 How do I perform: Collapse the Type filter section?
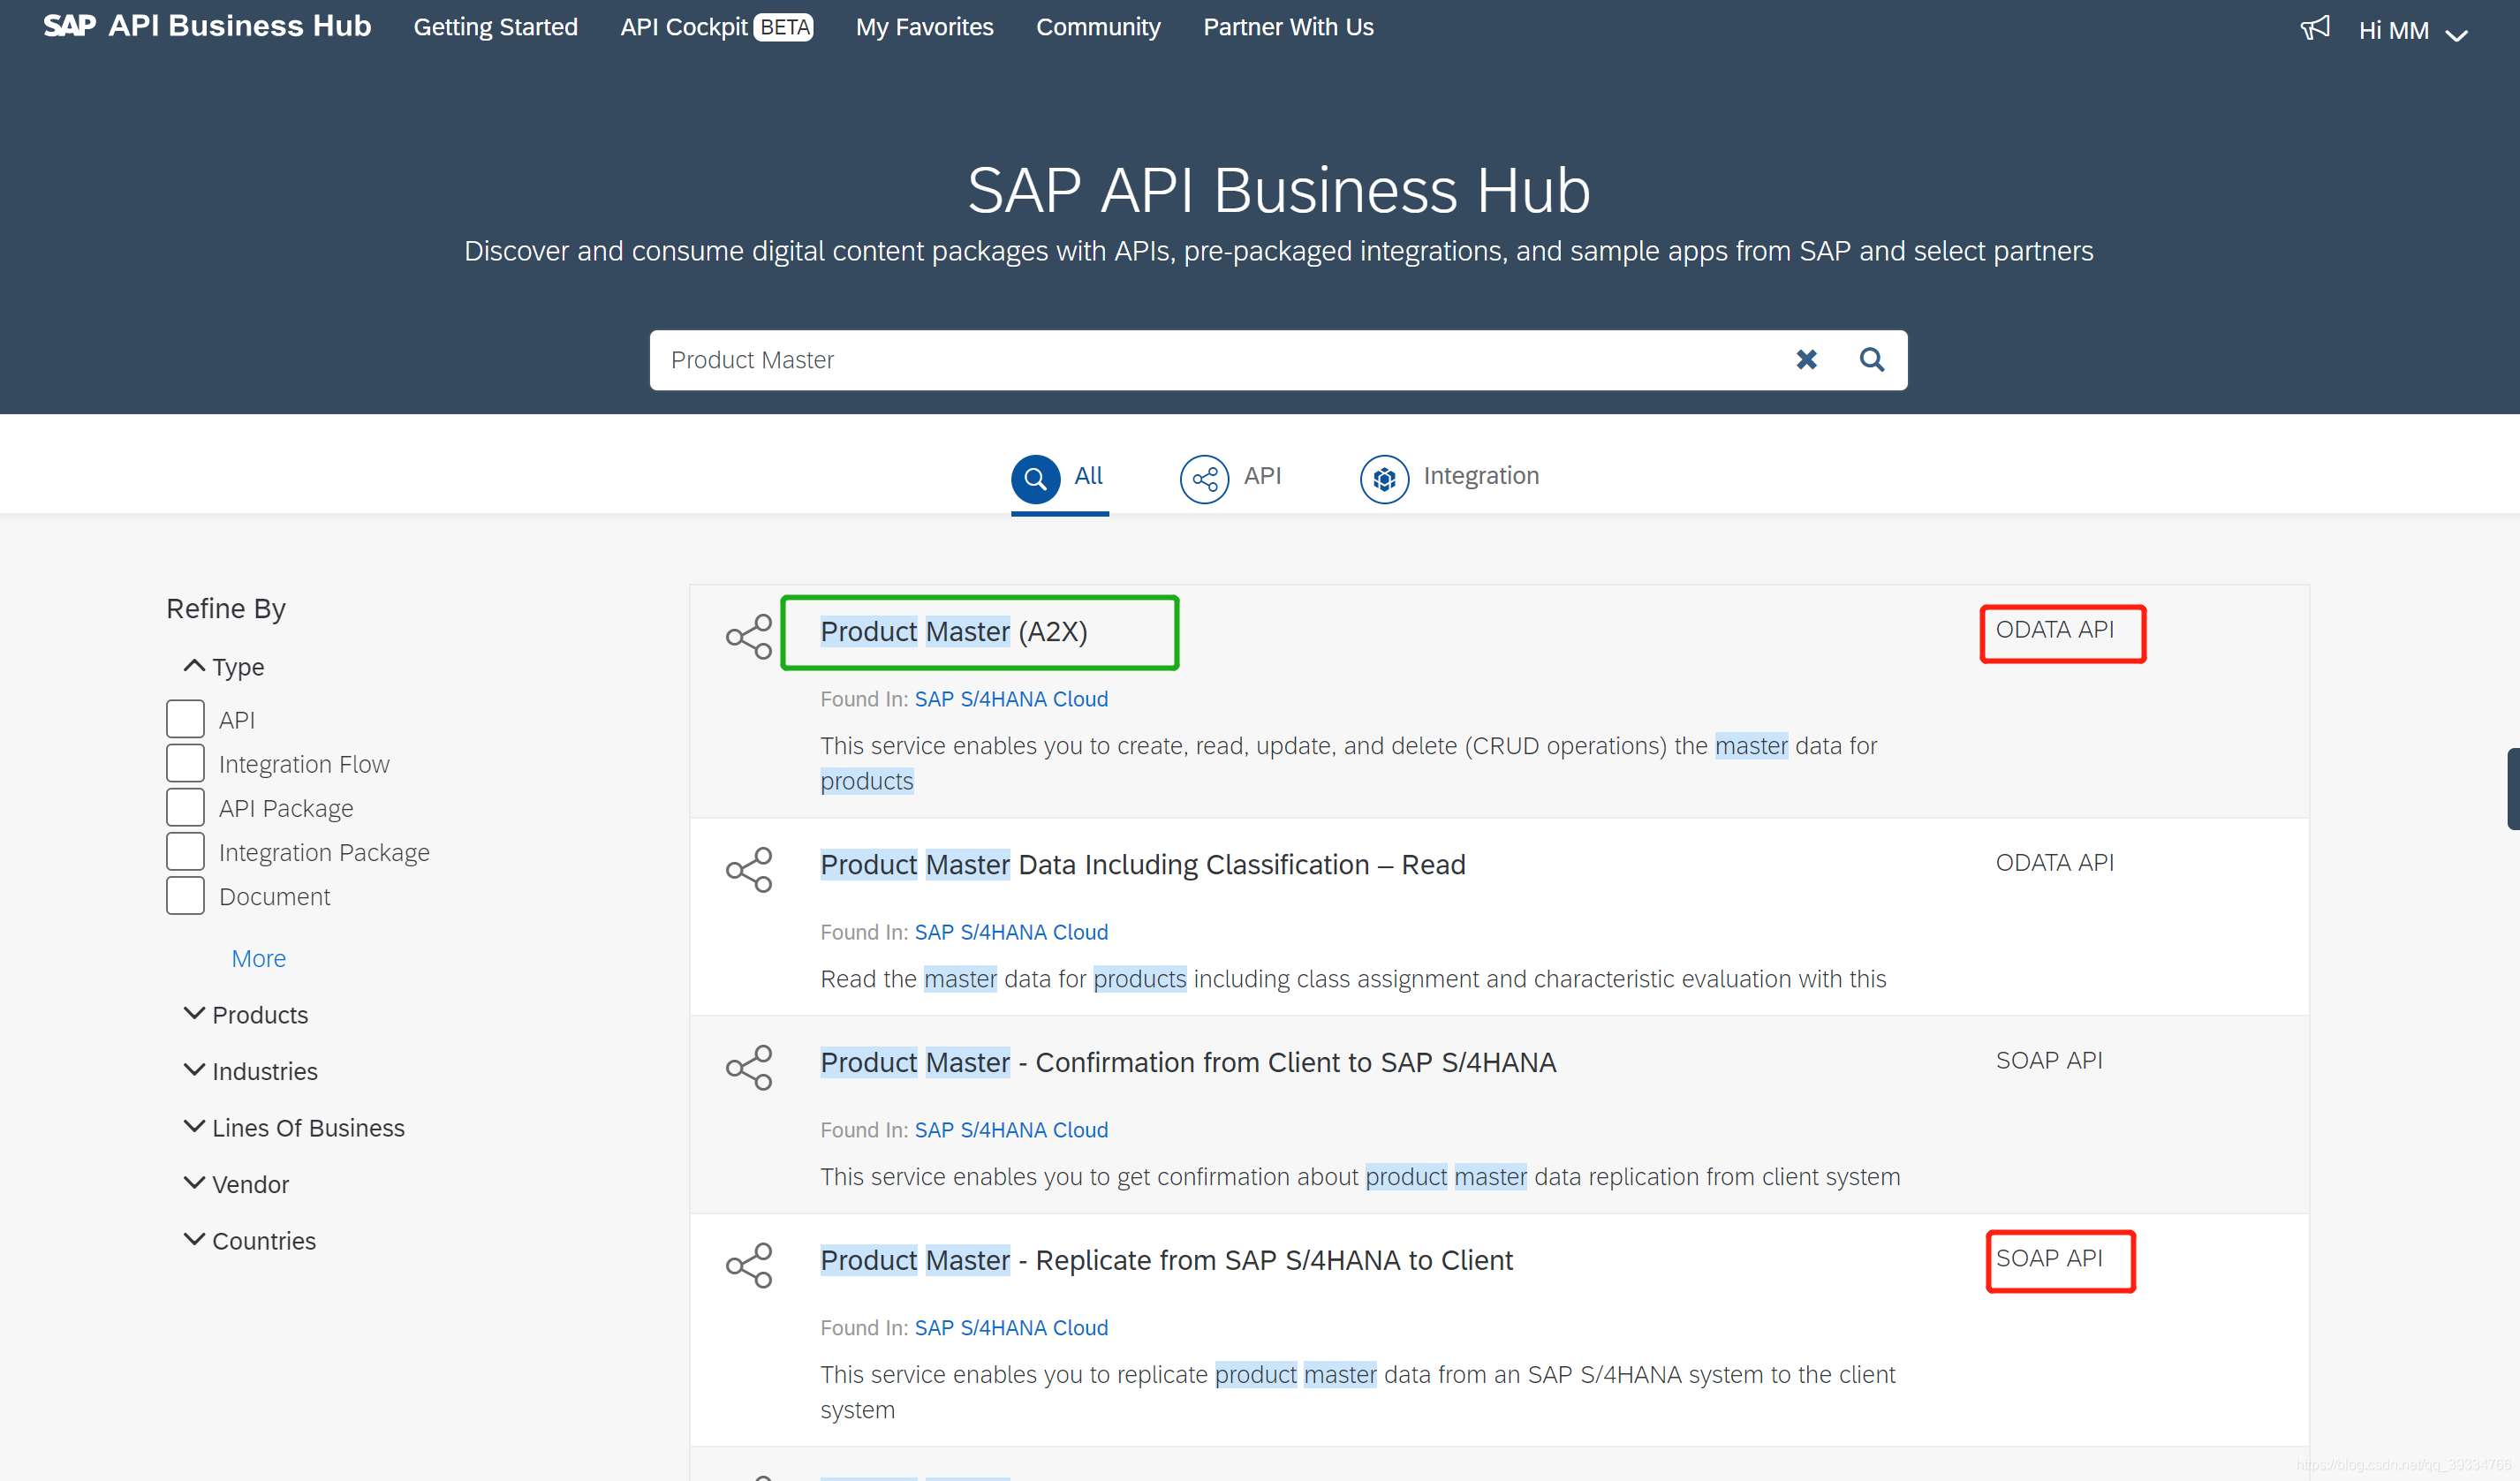point(194,666)
